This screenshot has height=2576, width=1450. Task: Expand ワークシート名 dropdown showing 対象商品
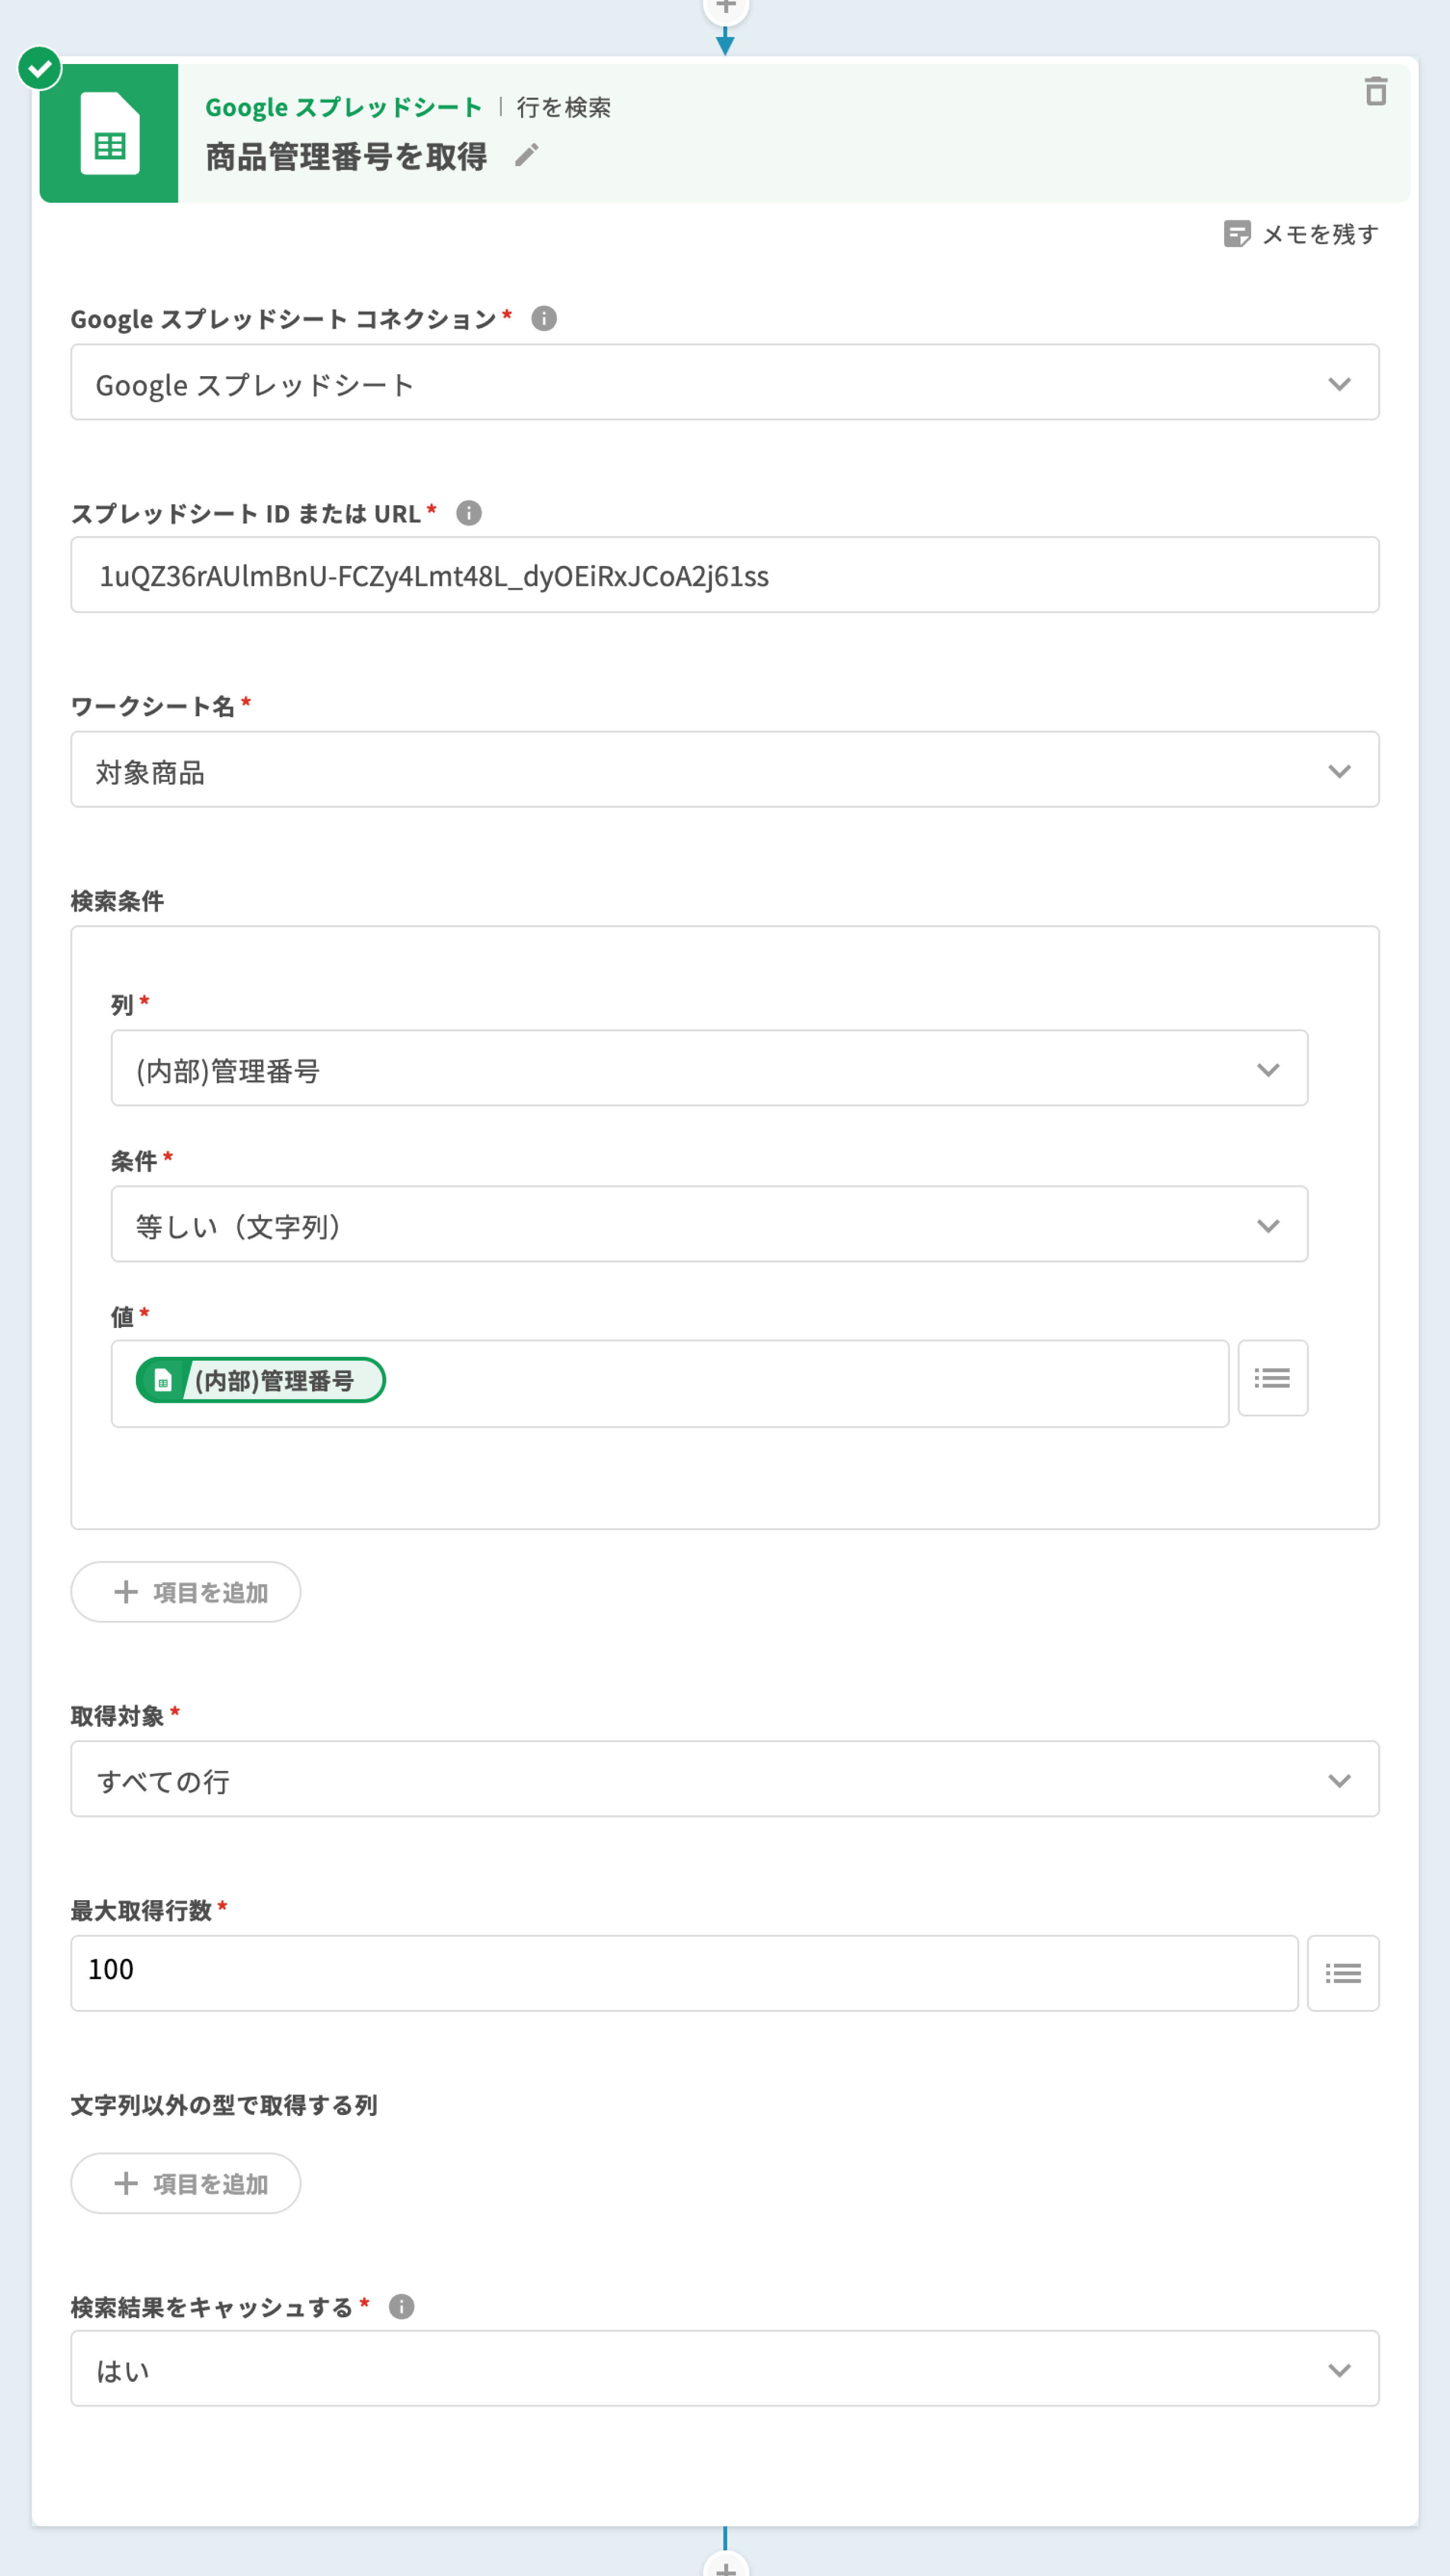point(724,770)
